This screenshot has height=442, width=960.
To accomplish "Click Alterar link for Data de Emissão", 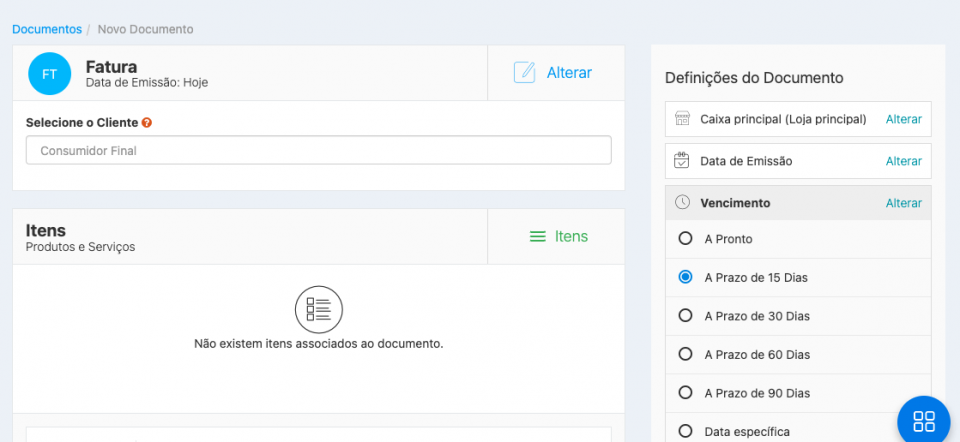I will pos(903,161).
